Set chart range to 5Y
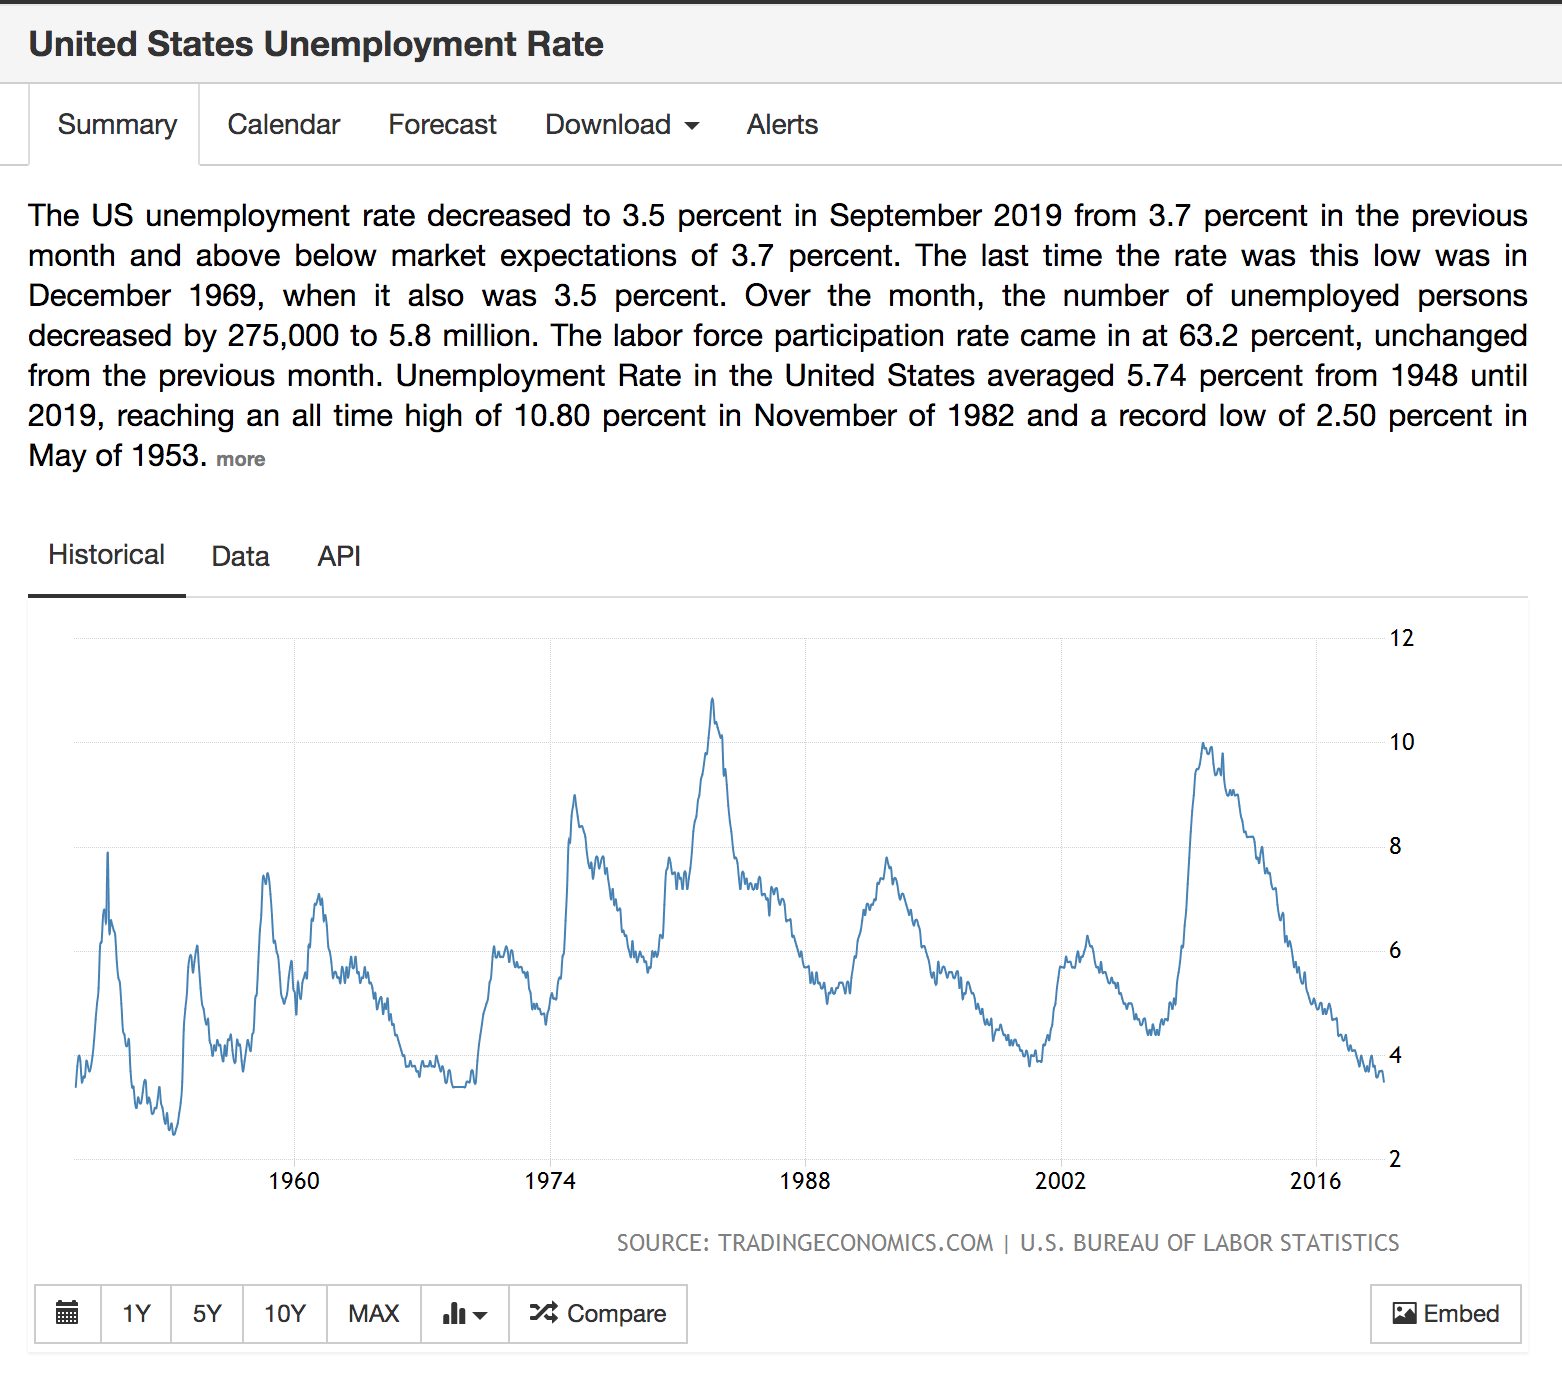 pos(207,1313)
